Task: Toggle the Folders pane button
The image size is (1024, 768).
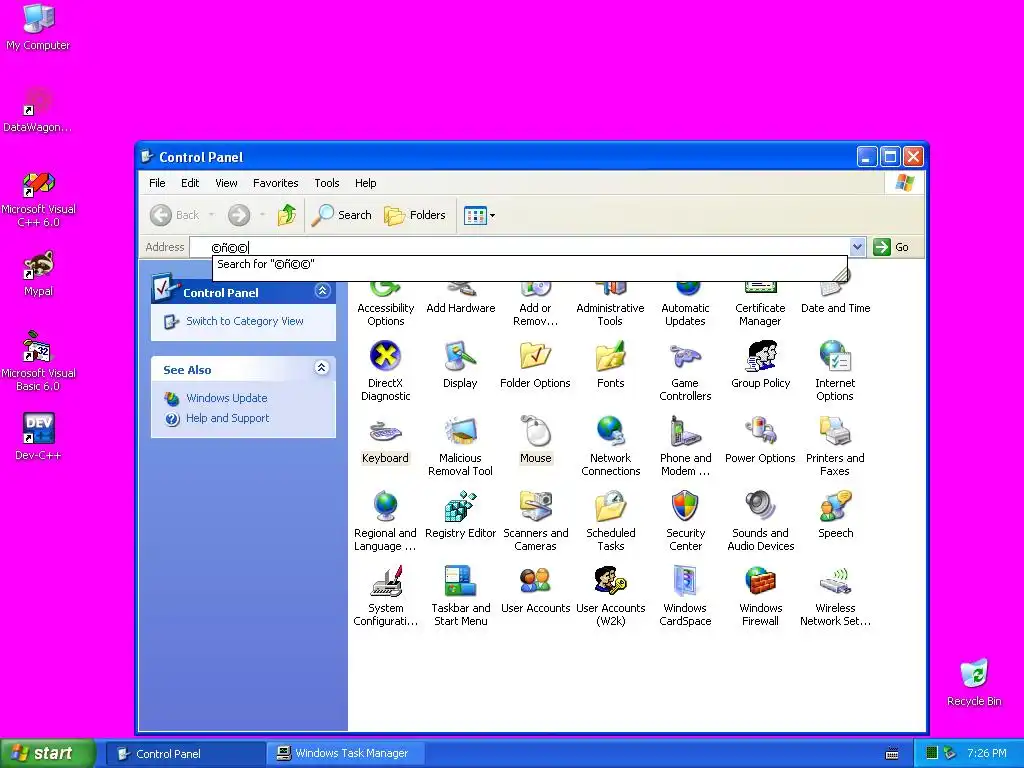Action: click(x=415, y=215)
